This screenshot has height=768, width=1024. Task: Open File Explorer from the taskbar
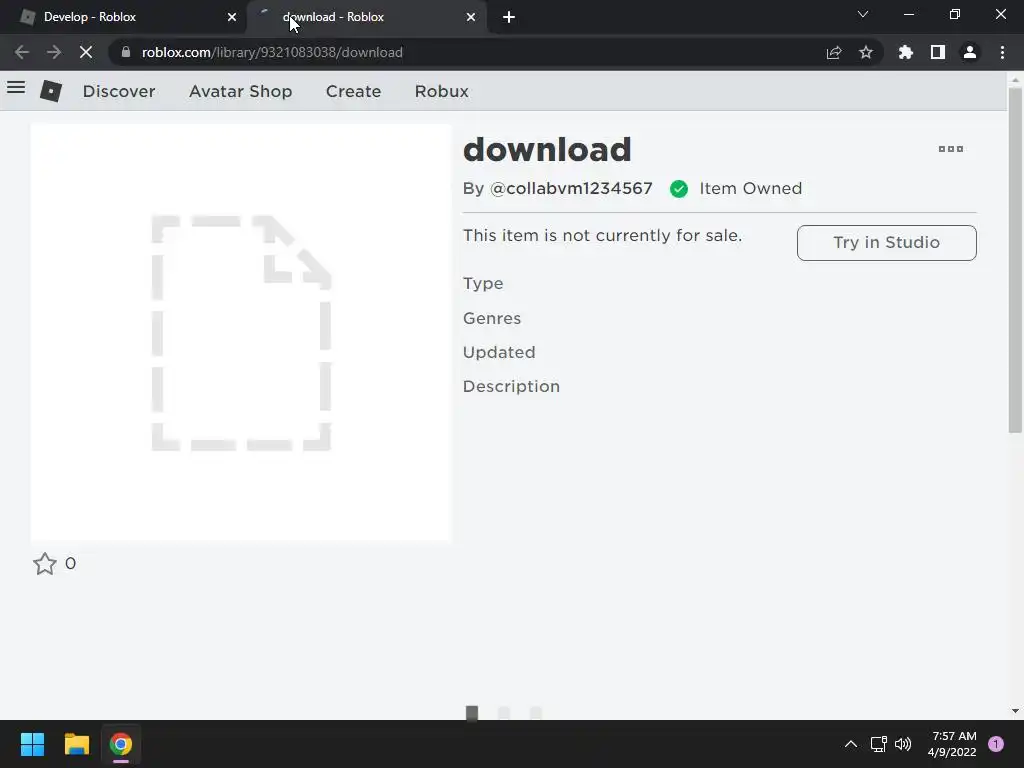point(76,744)
